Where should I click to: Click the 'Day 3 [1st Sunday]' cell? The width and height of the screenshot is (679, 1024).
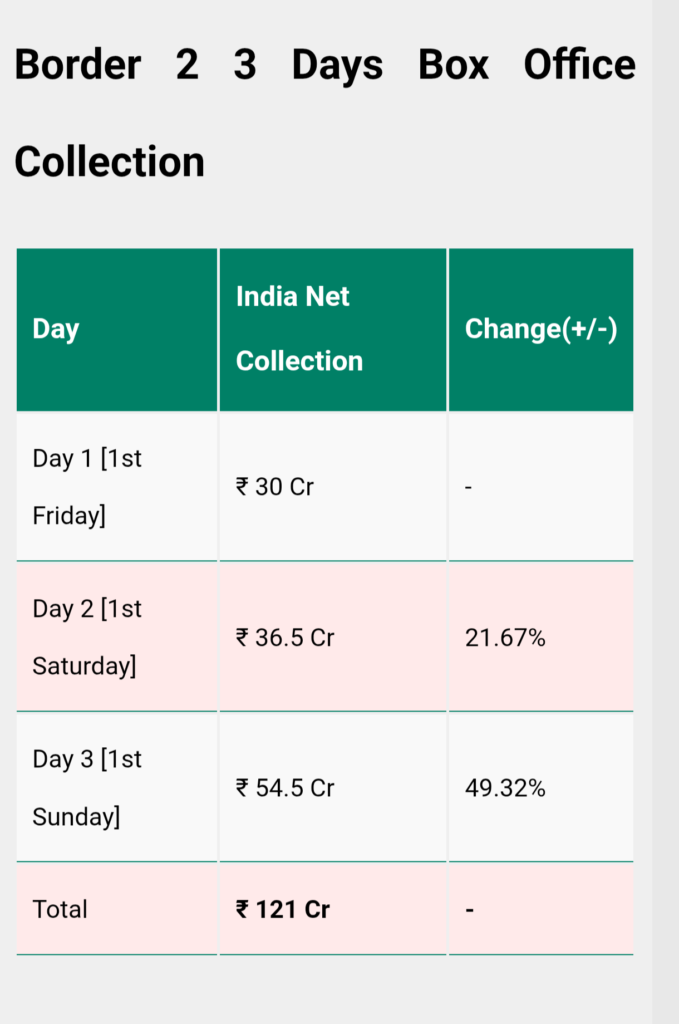[87, 788]
